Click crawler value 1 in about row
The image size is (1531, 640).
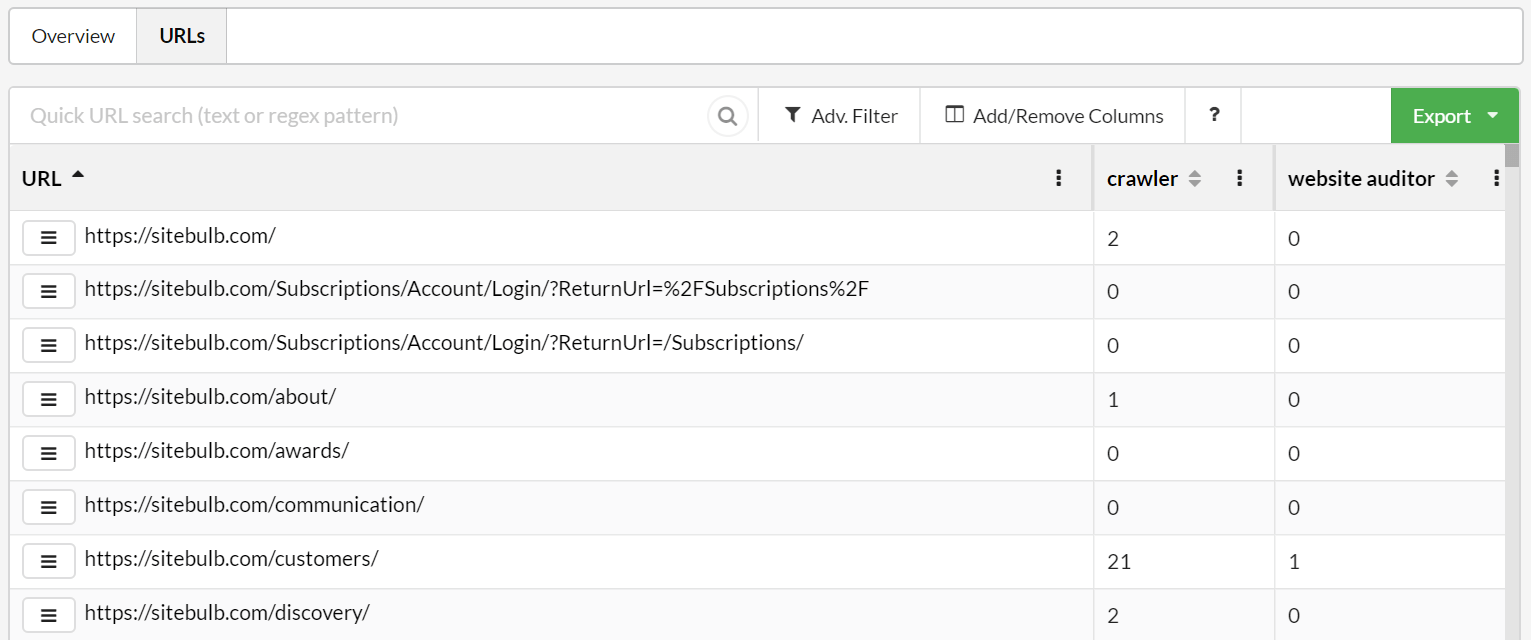pyautogui.click(x=1113, y=400)
